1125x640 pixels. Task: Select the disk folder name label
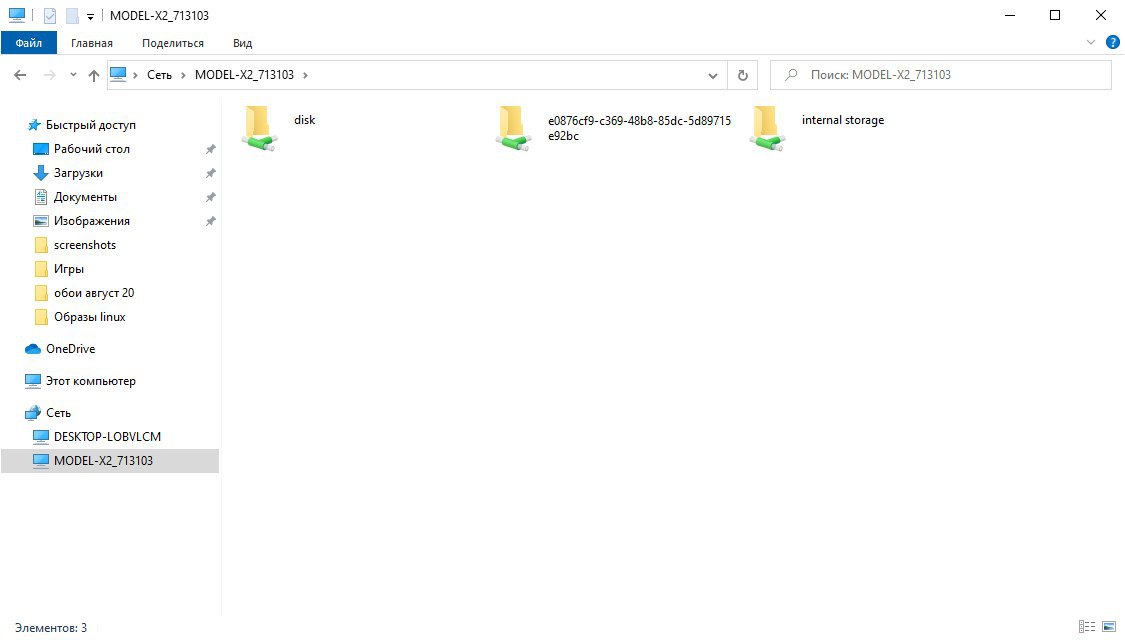click(304, 120)
